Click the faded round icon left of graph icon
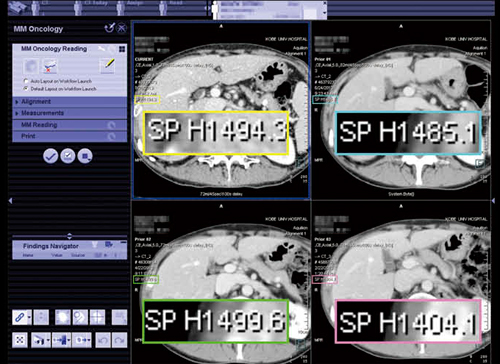500x364 pixels. click(31, 66)
